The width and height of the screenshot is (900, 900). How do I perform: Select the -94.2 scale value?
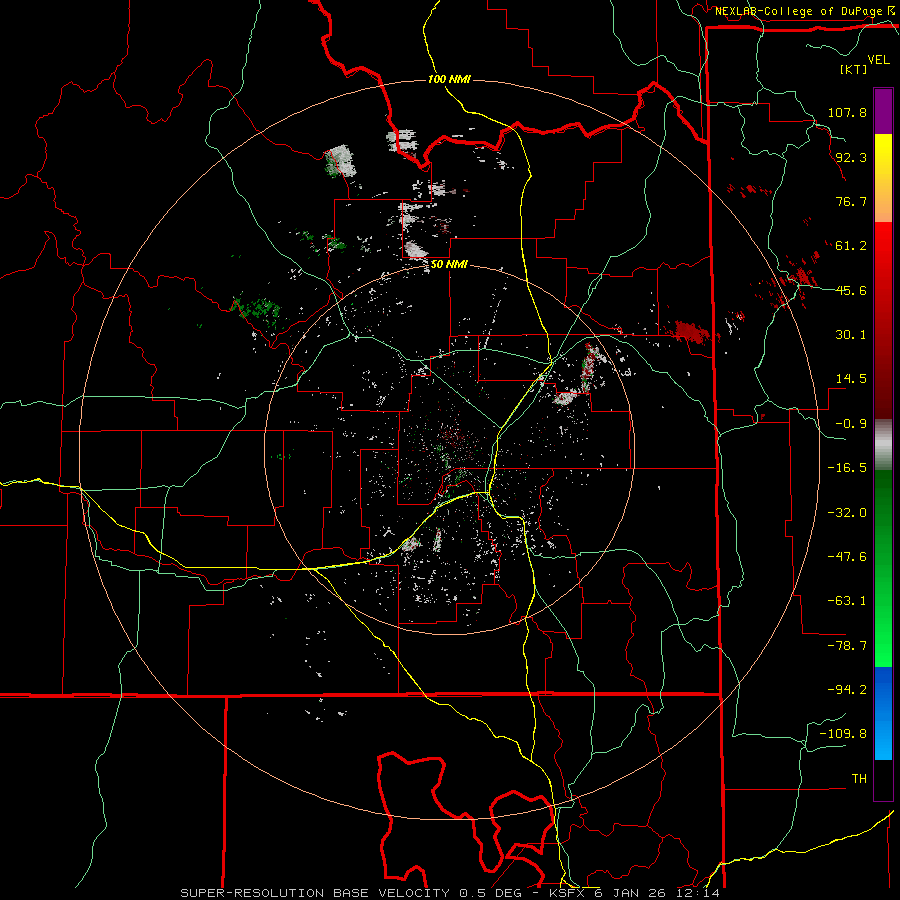847,690
